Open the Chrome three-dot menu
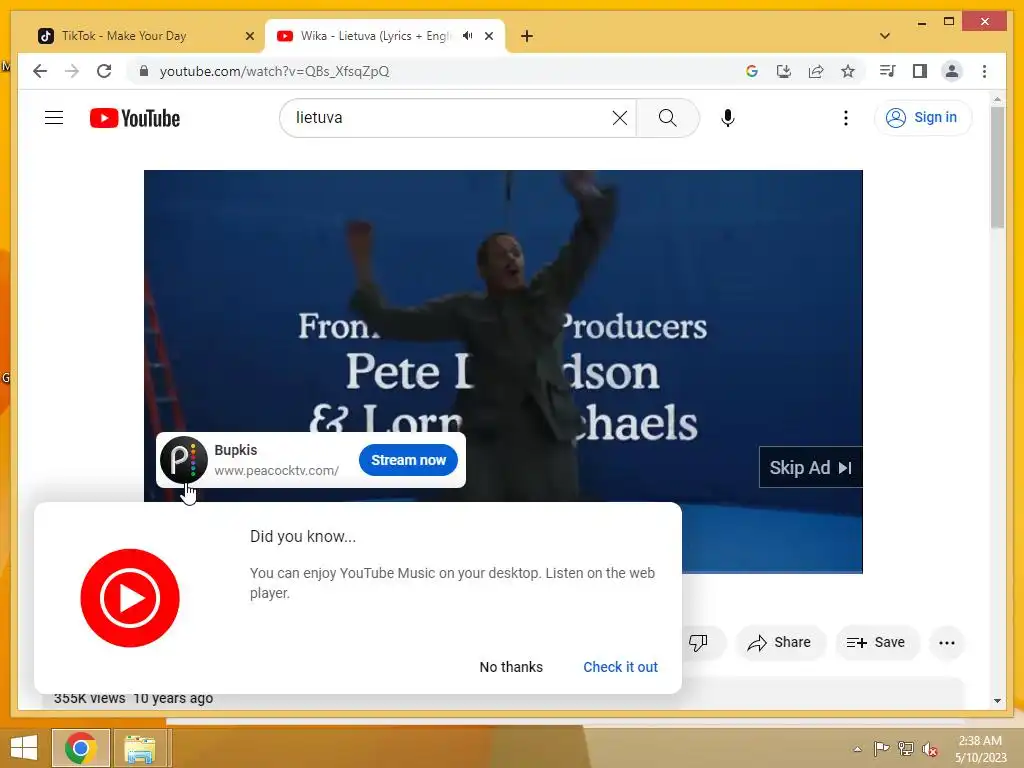The image size is (1024, 768). (x=984, y=71)
